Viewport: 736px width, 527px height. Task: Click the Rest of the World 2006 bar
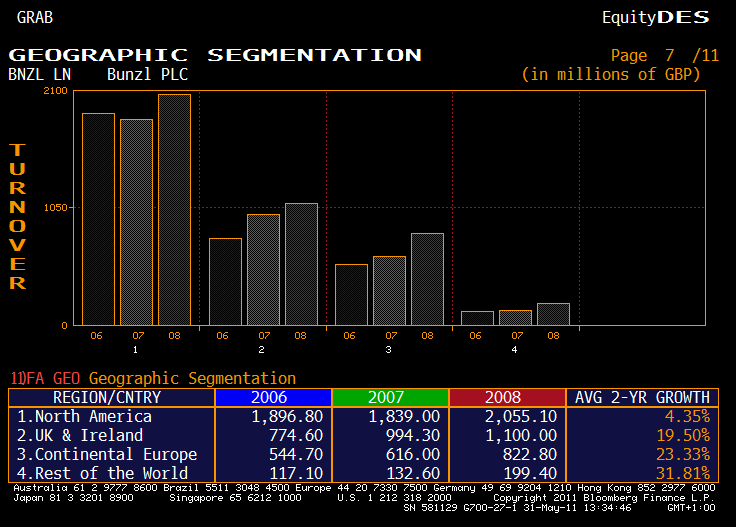477,318
